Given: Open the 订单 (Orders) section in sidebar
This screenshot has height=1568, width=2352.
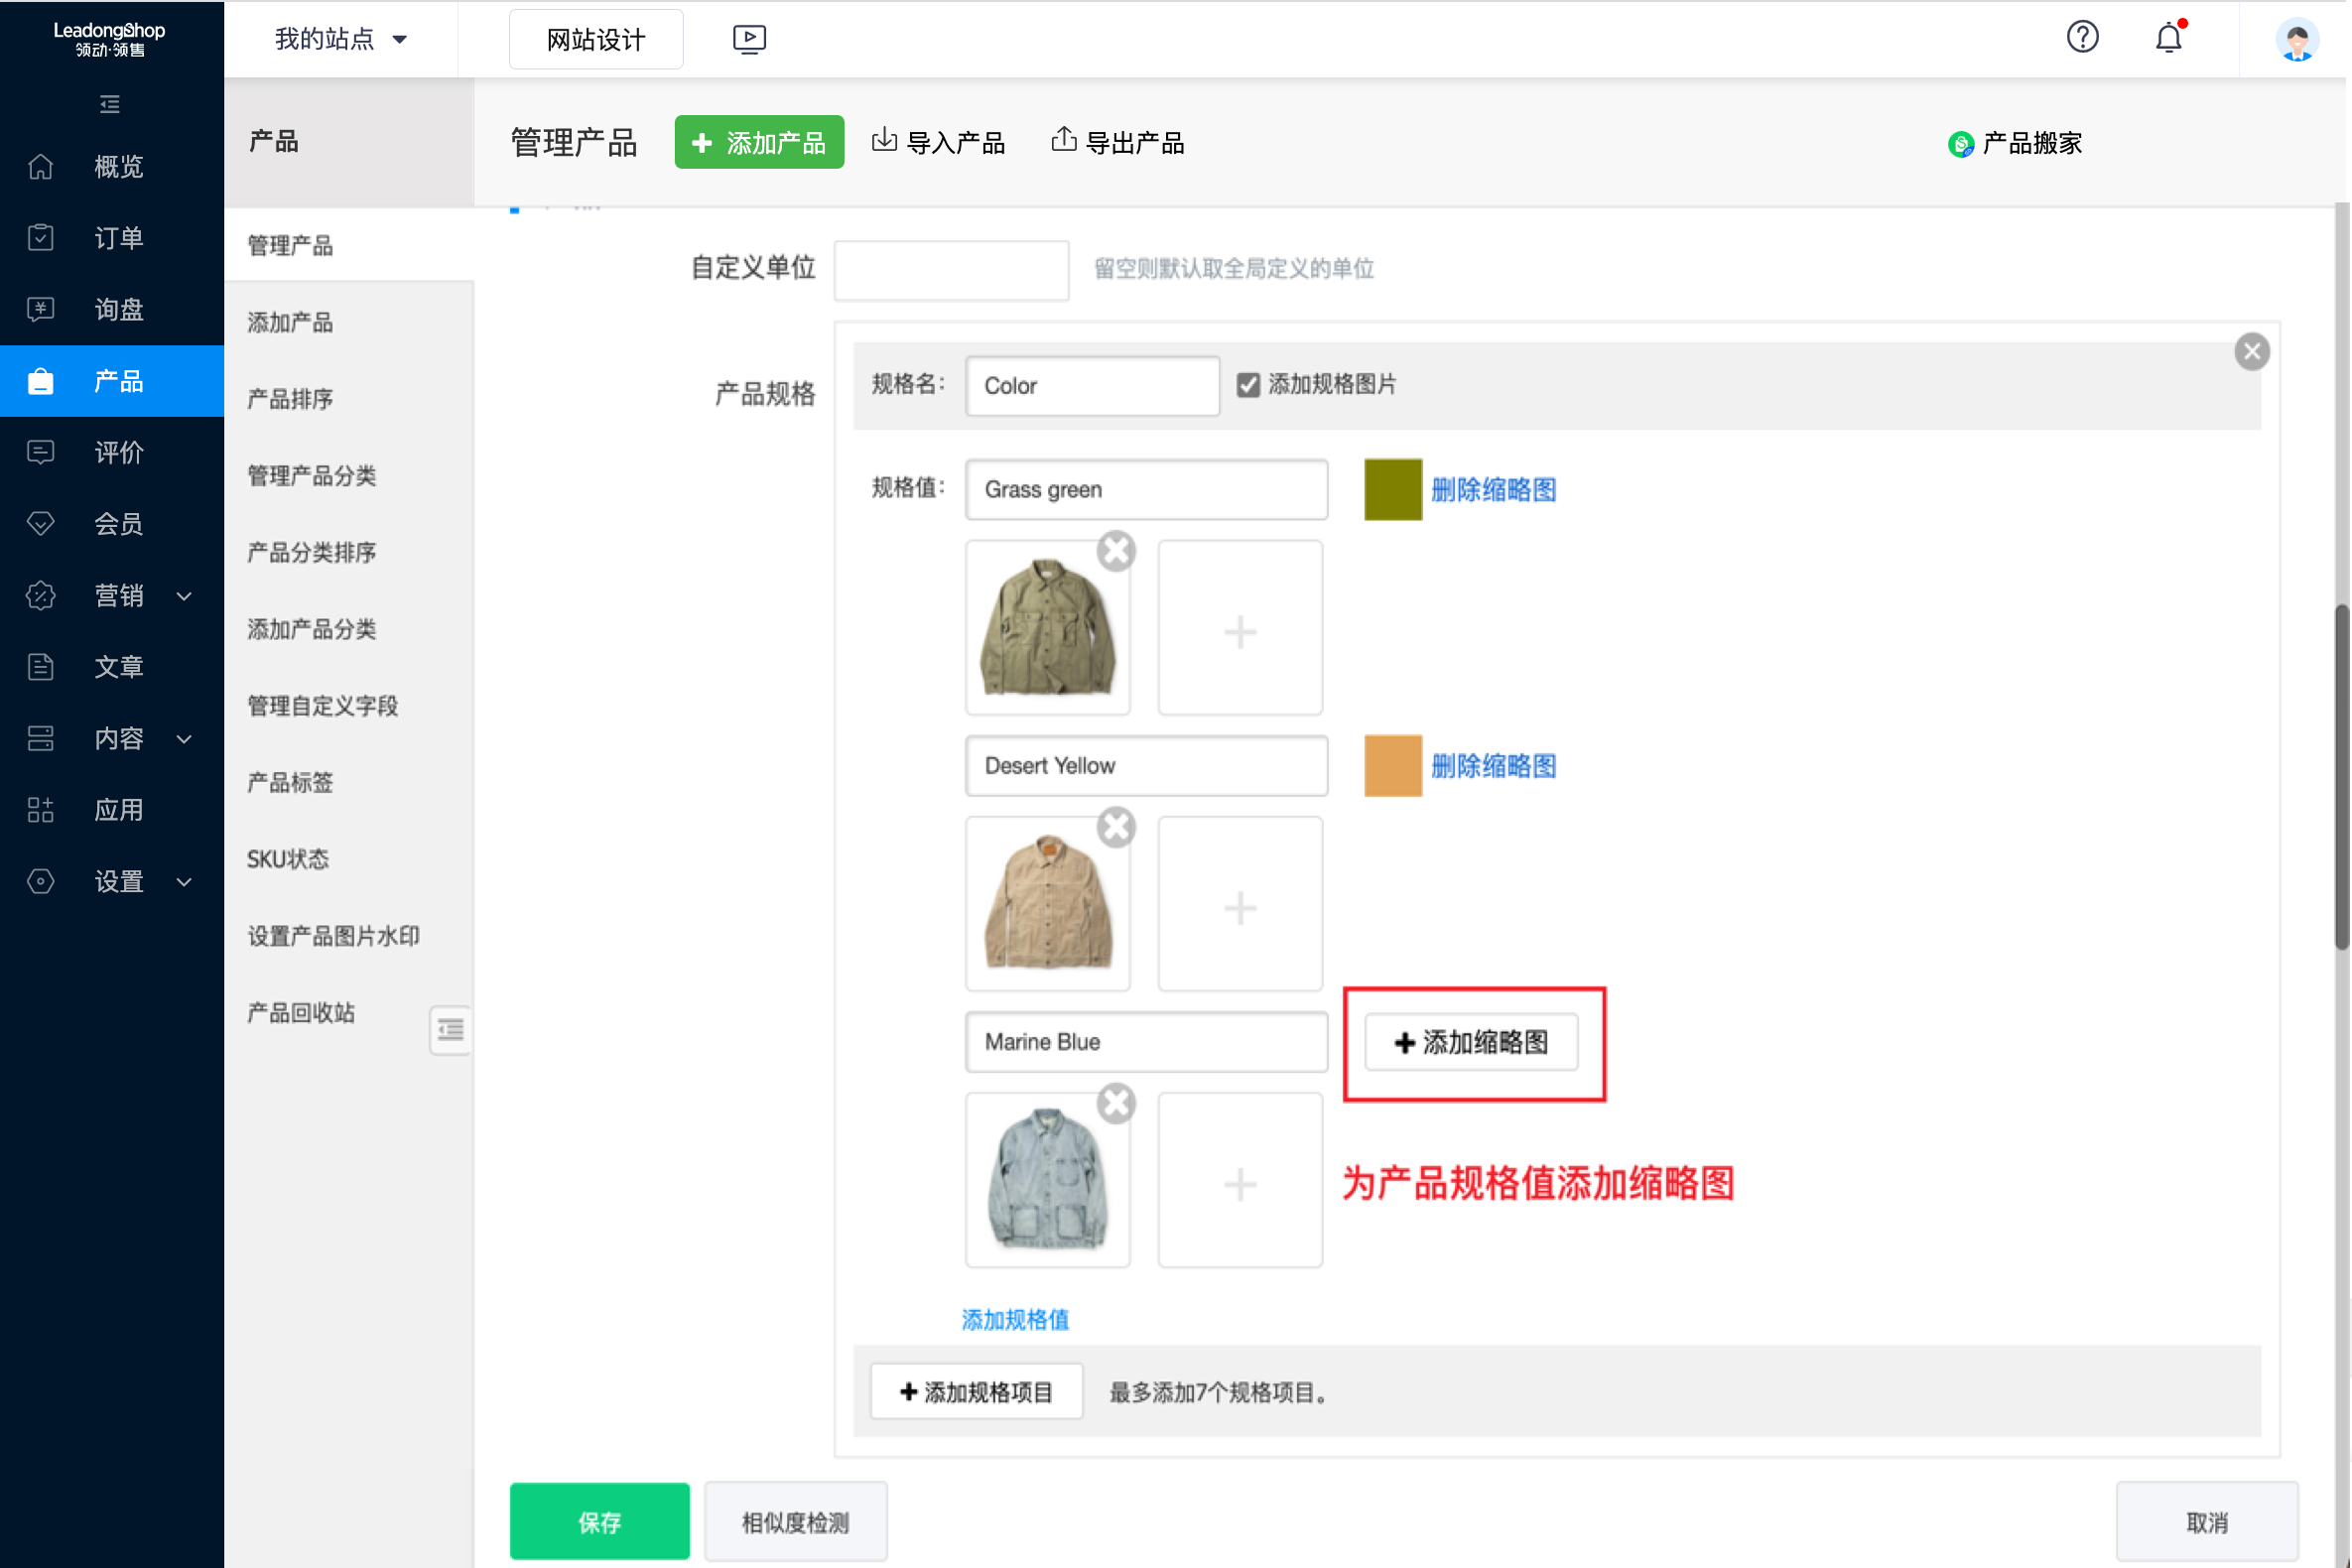Looking at the screenshot, I should (x=117, y=238).
